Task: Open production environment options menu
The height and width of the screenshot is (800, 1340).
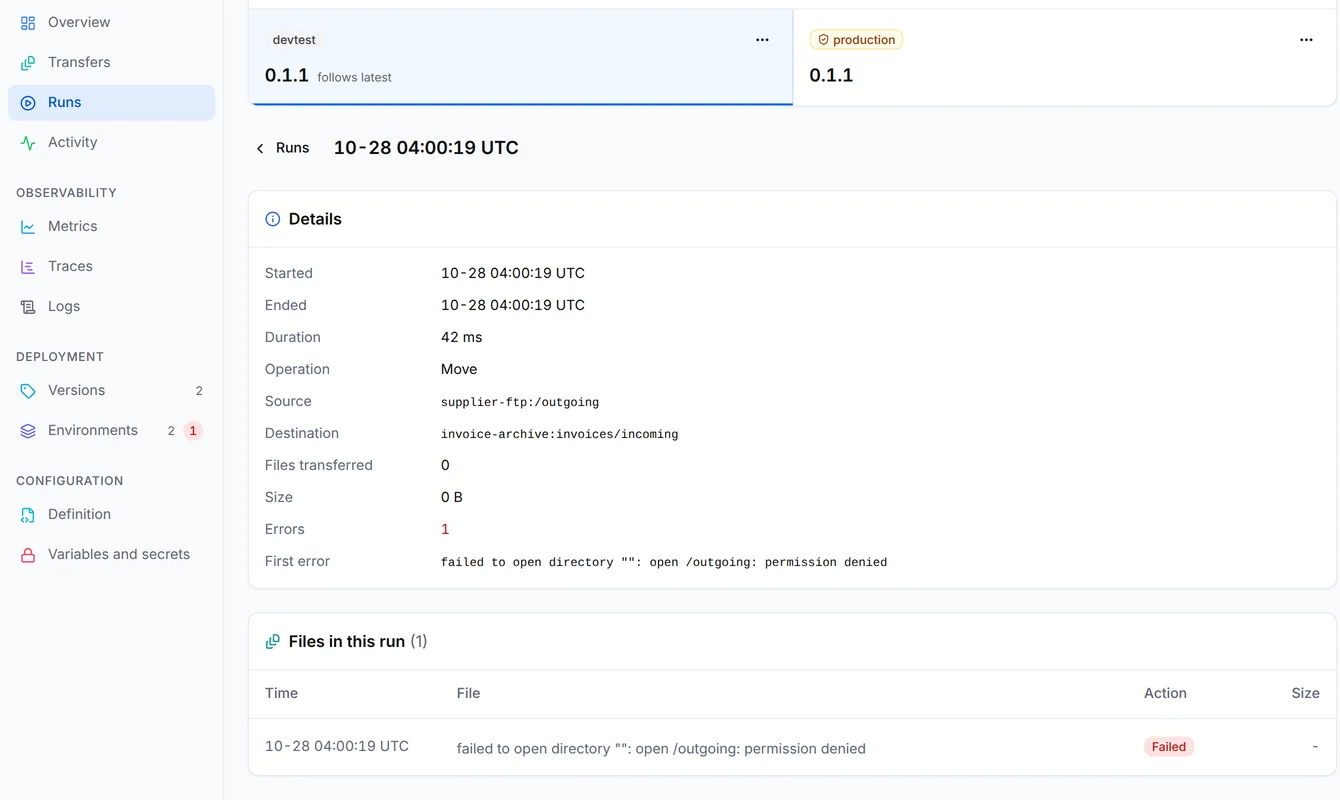Action: (1306, 40)
